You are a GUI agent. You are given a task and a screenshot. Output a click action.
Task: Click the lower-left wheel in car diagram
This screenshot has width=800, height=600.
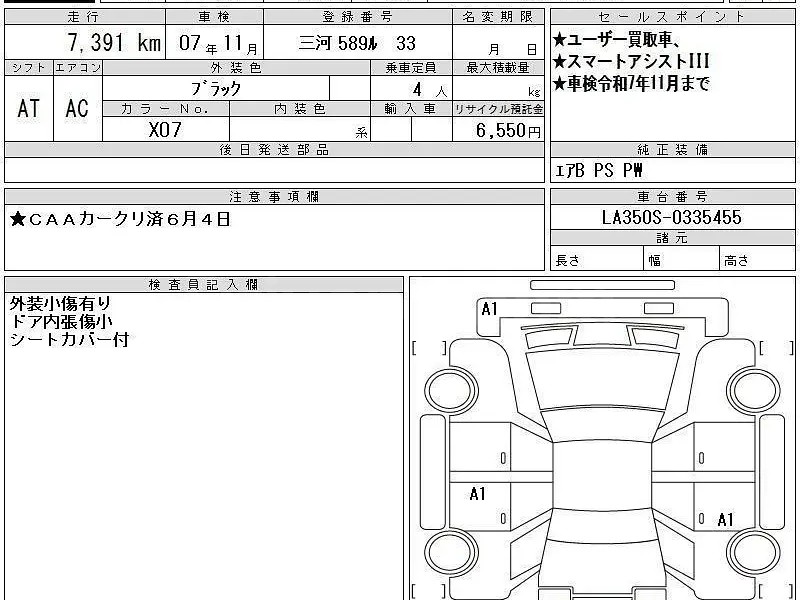(x=445, y=552)
